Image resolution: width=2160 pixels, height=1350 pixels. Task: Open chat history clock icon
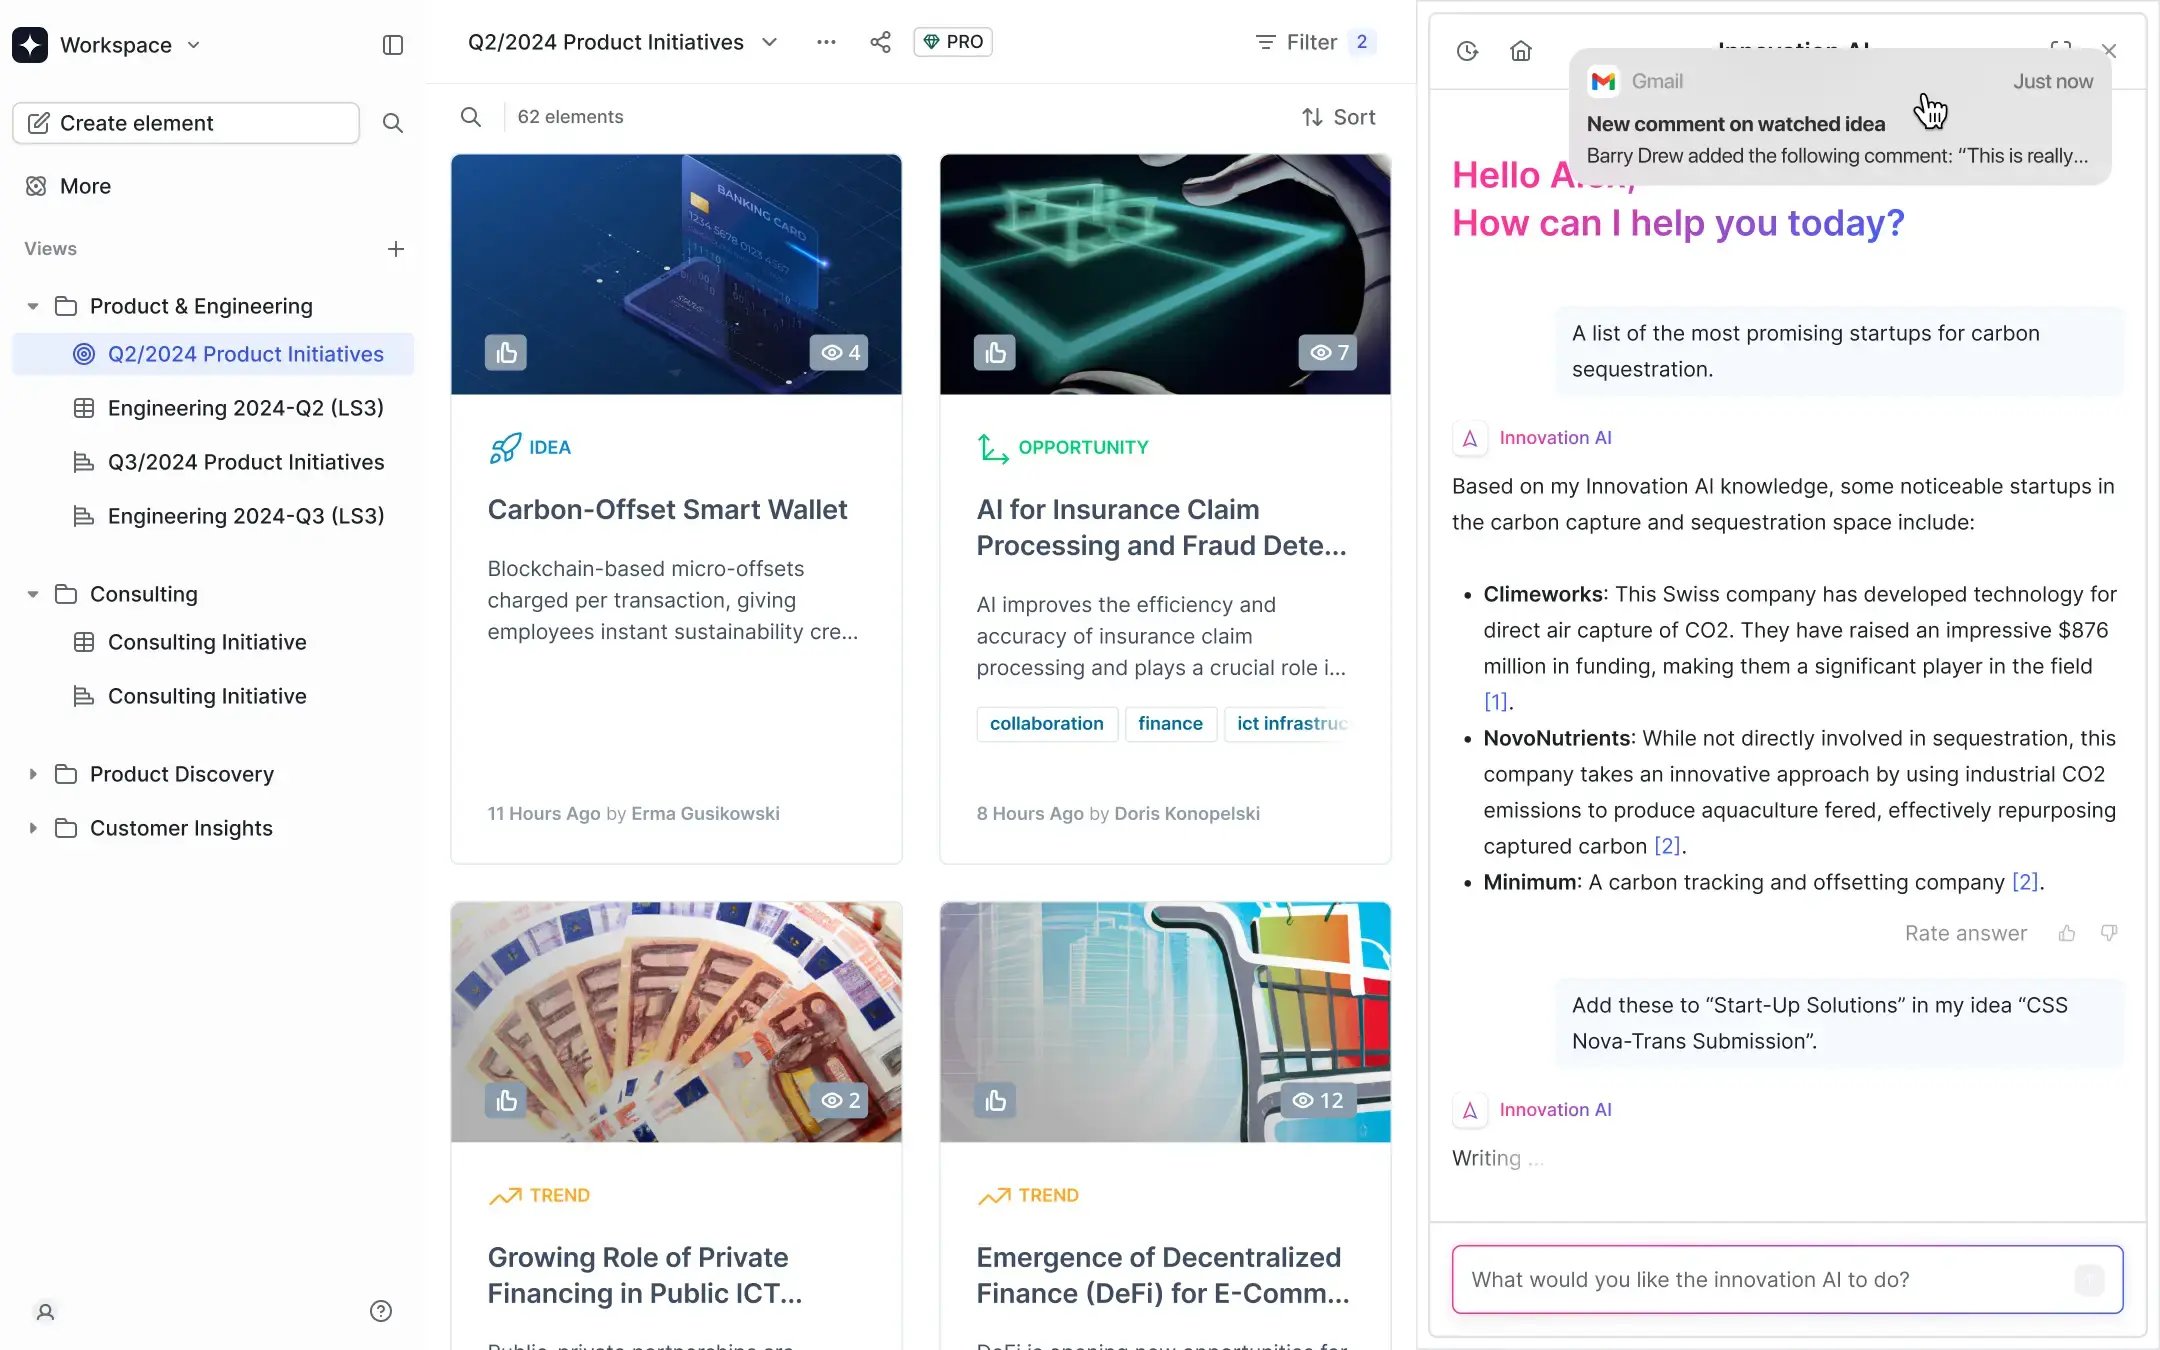tap(1467, 51)
